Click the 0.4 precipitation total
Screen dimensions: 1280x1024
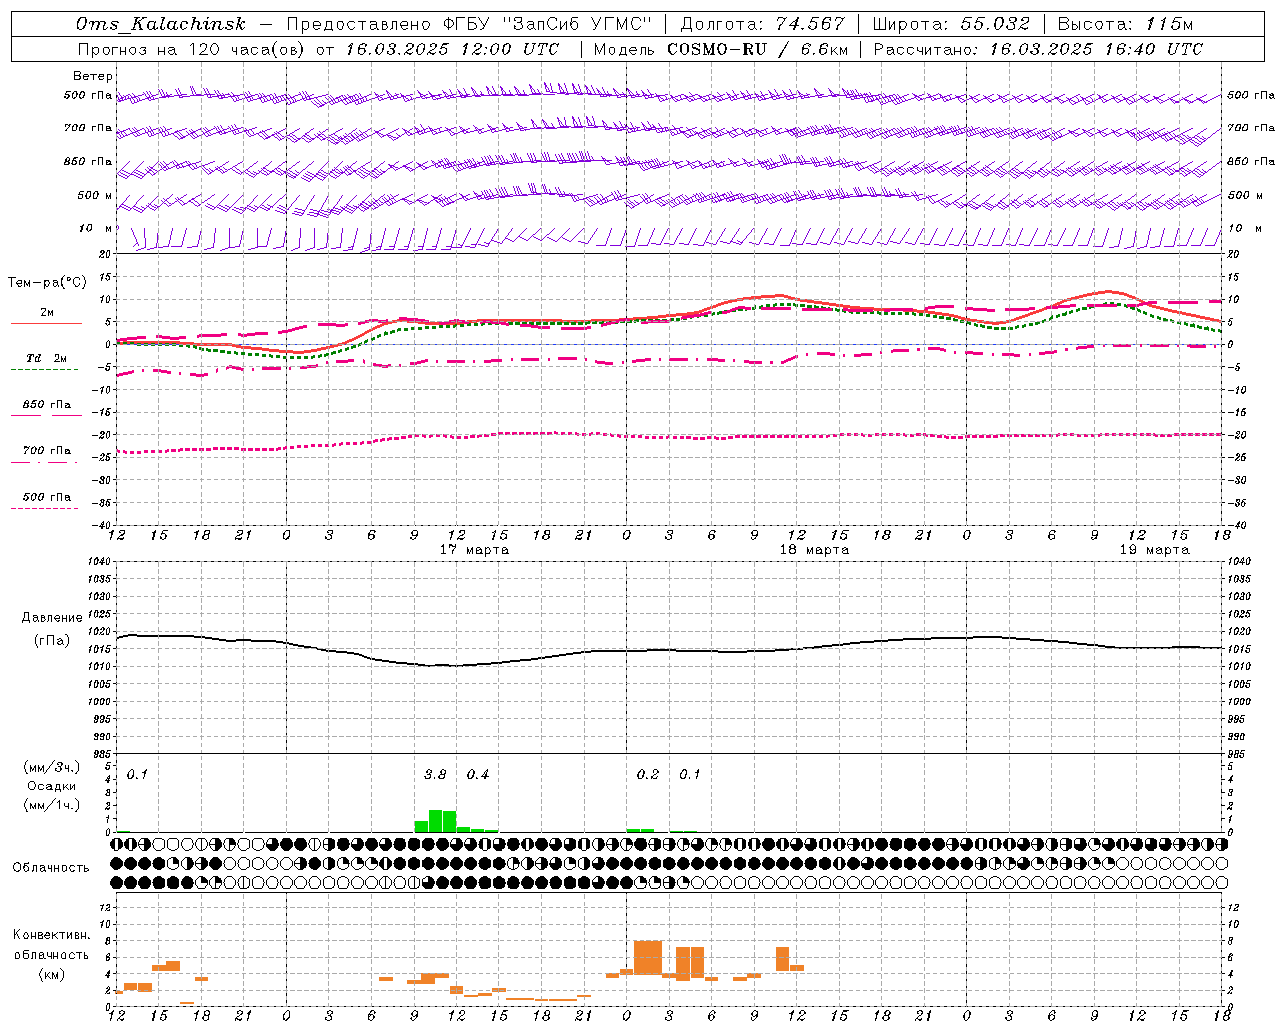[x=478, y=775]
